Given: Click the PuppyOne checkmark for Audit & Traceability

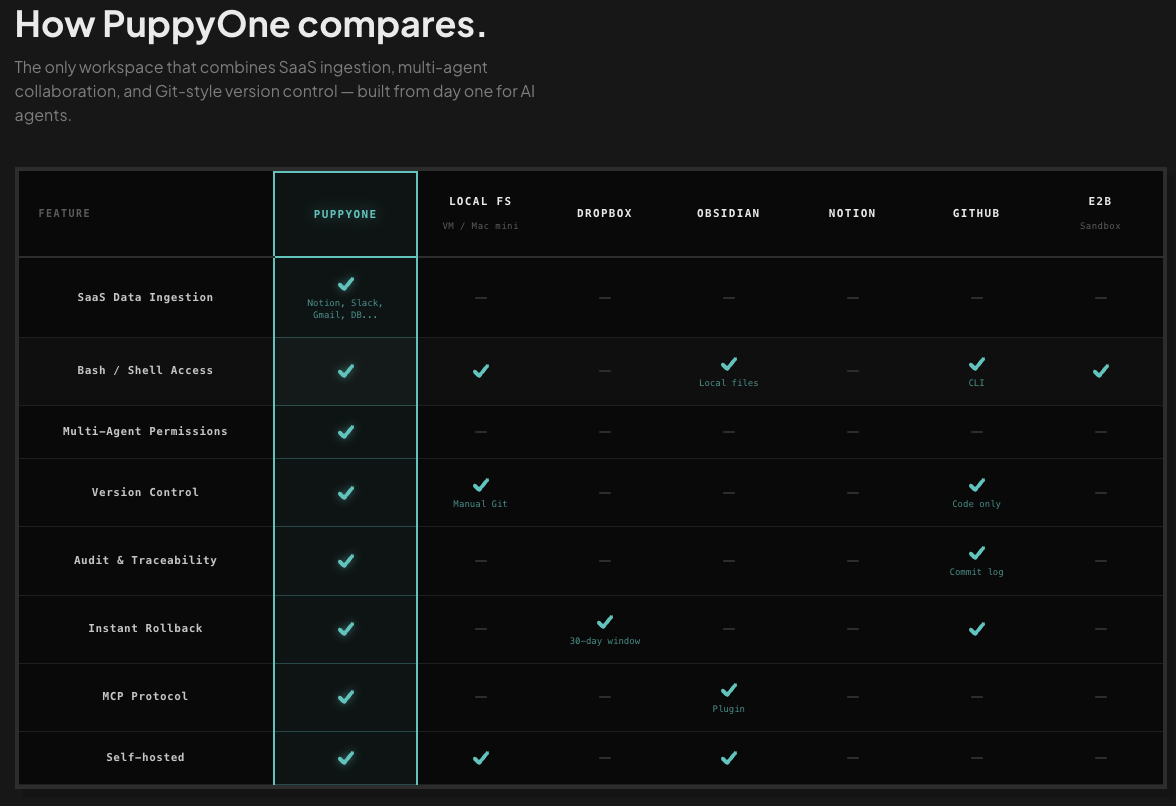Looking at the screenshot, I should 346,561.
